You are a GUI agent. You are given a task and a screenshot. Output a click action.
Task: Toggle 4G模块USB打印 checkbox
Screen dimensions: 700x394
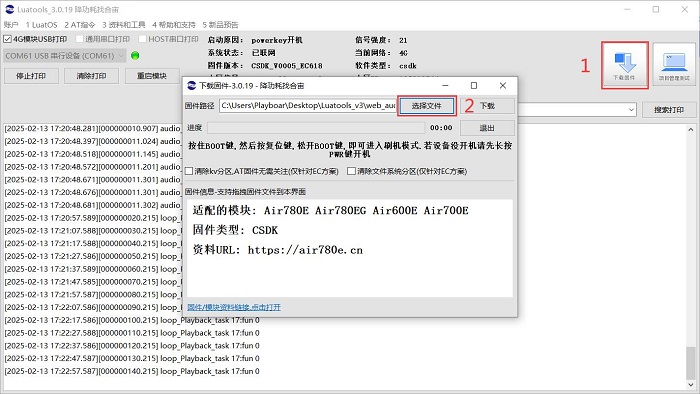pyautogui.click(x=7, y=39)
